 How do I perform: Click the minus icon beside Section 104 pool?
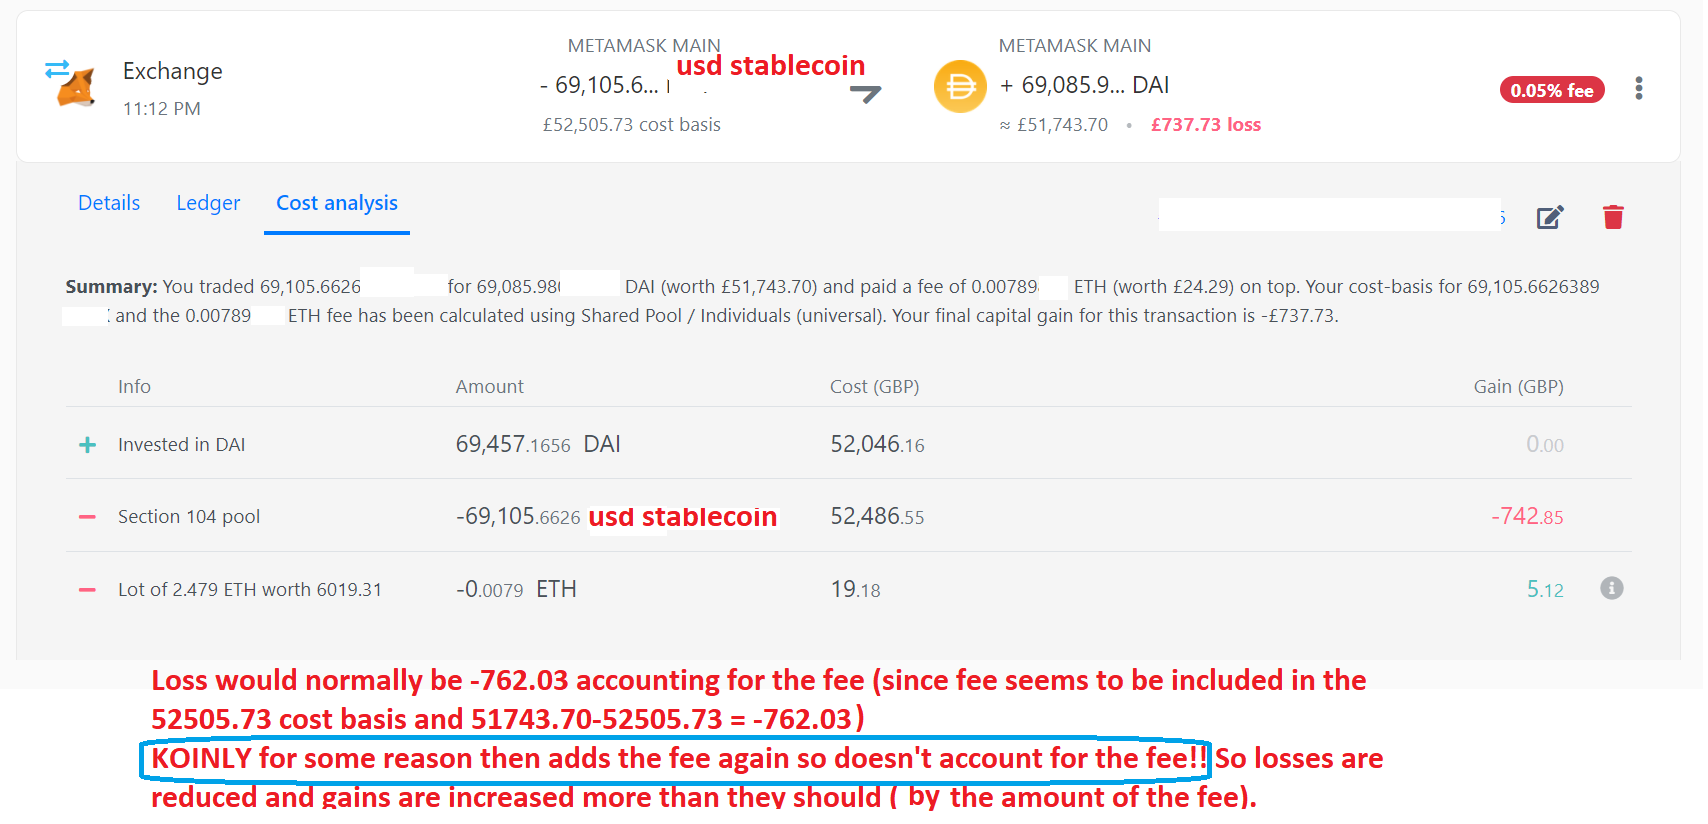(x=88, y=516)
